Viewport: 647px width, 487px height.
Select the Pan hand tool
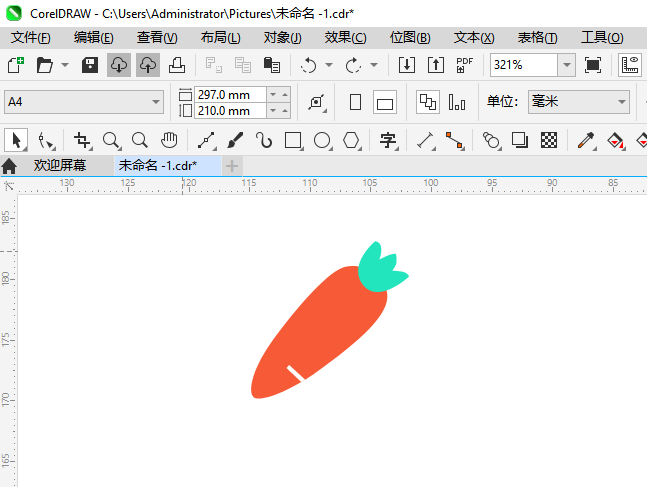tap(169, 140)
